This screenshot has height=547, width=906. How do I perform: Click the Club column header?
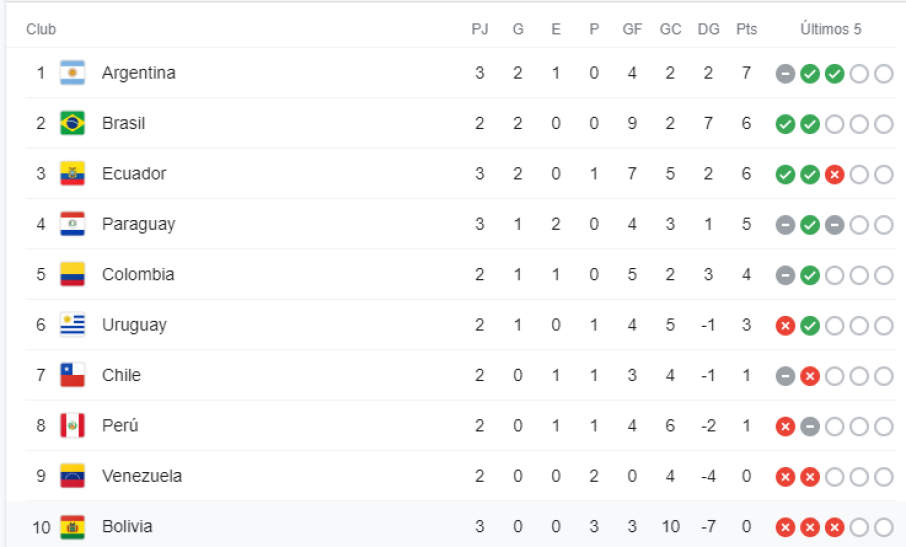pyautogui.click(x=41, y=30)
